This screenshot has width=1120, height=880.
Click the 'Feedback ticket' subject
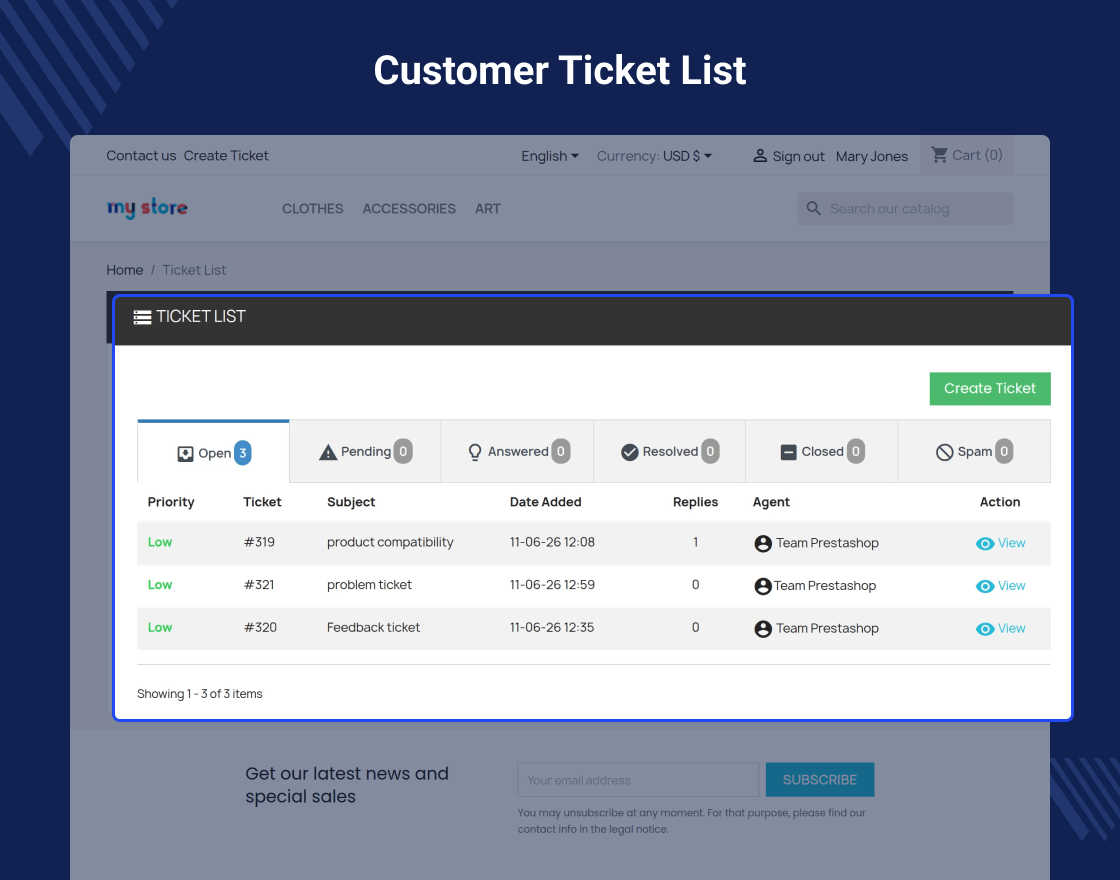pyautogui.click(x=373, y=628)
